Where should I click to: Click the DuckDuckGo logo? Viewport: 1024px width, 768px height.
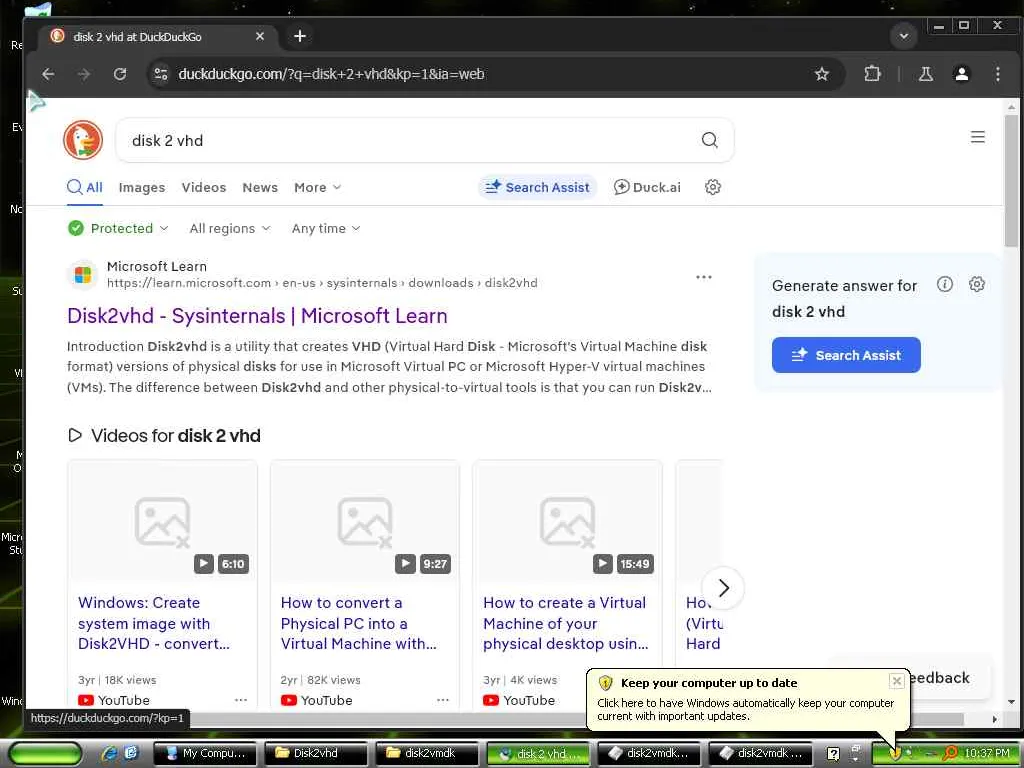point(83,140)
